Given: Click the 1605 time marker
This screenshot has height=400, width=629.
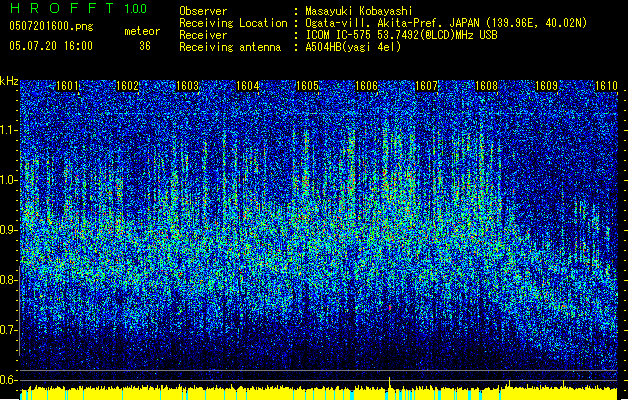Looking at the screenshot, I should (307, 86).
